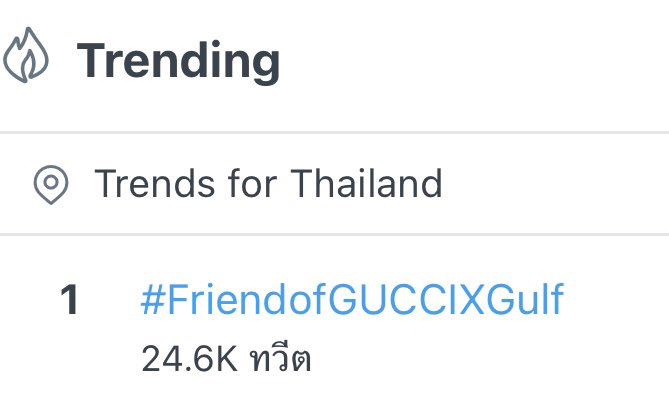Tap the map marker next to Trends
This screenshot has width=669, height=412.
coord(50,184)
